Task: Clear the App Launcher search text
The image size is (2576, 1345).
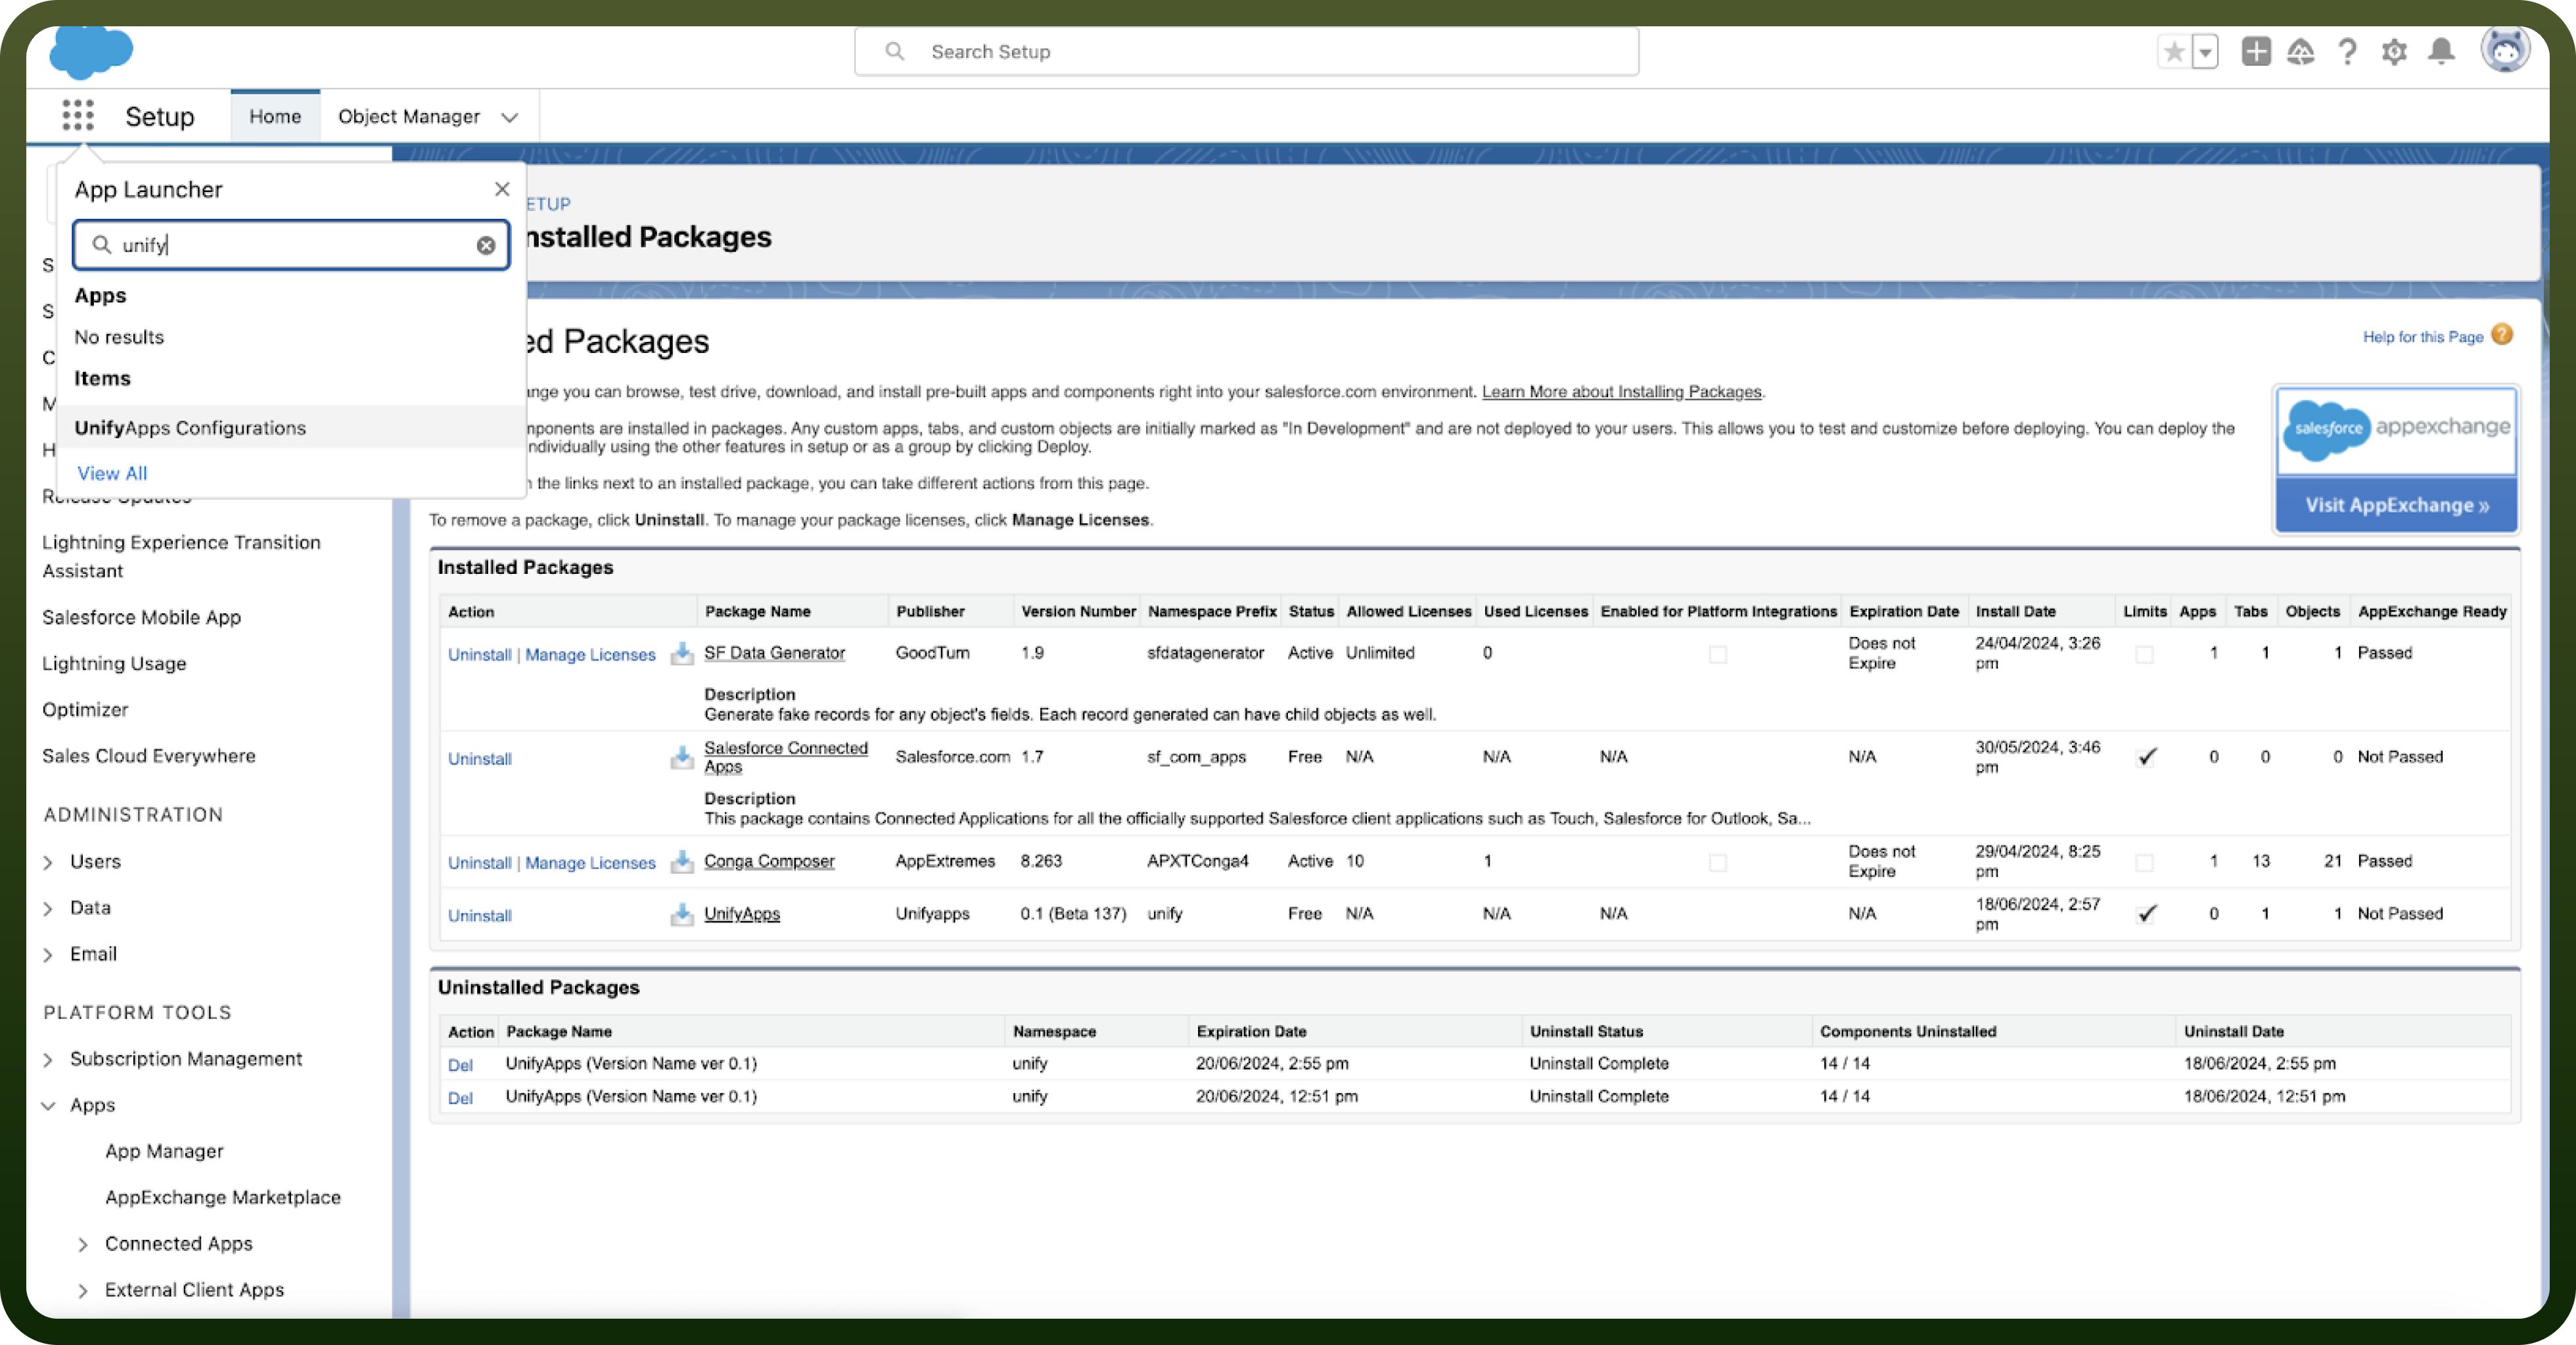Action: point(486,245)
